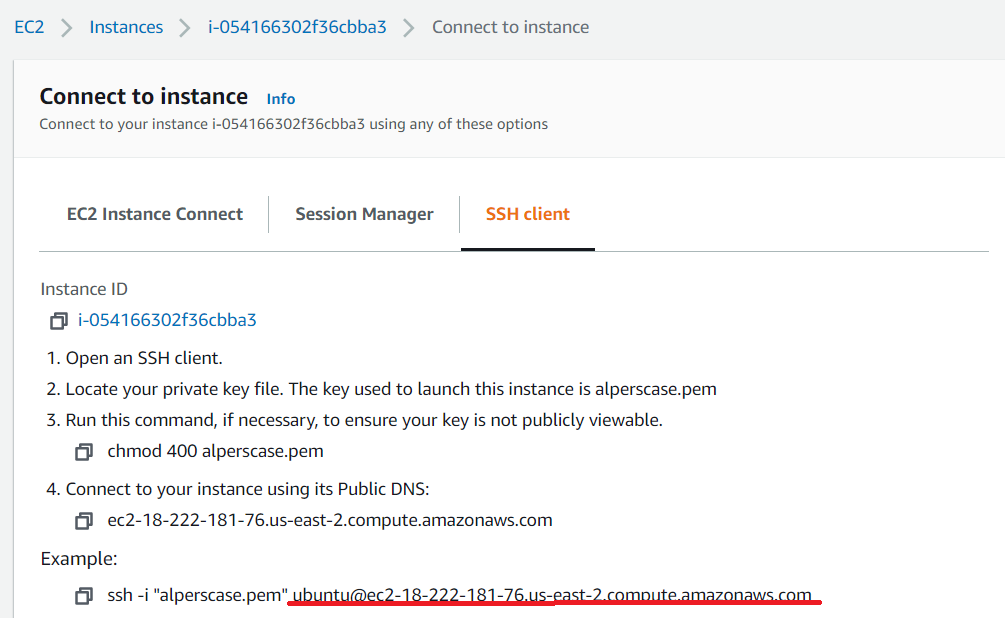Image resolution: width=1005 pixels, height=618 pixels.
Task: Select the chmod 400 command text
Action: pos(216,451)
